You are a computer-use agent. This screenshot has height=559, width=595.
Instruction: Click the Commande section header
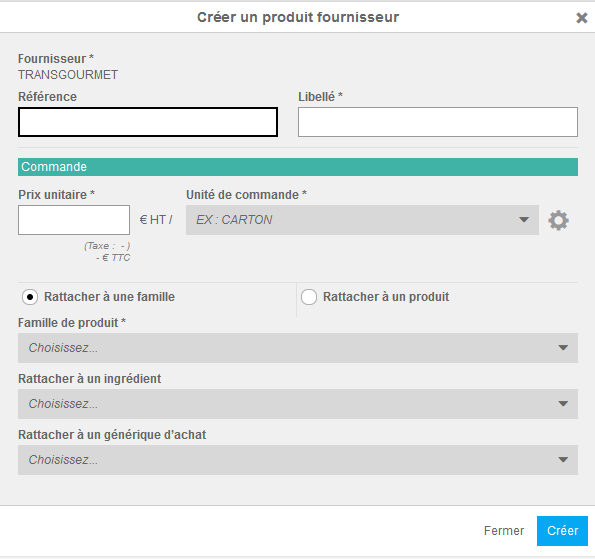pyautogui.click(x=298, y=167)
